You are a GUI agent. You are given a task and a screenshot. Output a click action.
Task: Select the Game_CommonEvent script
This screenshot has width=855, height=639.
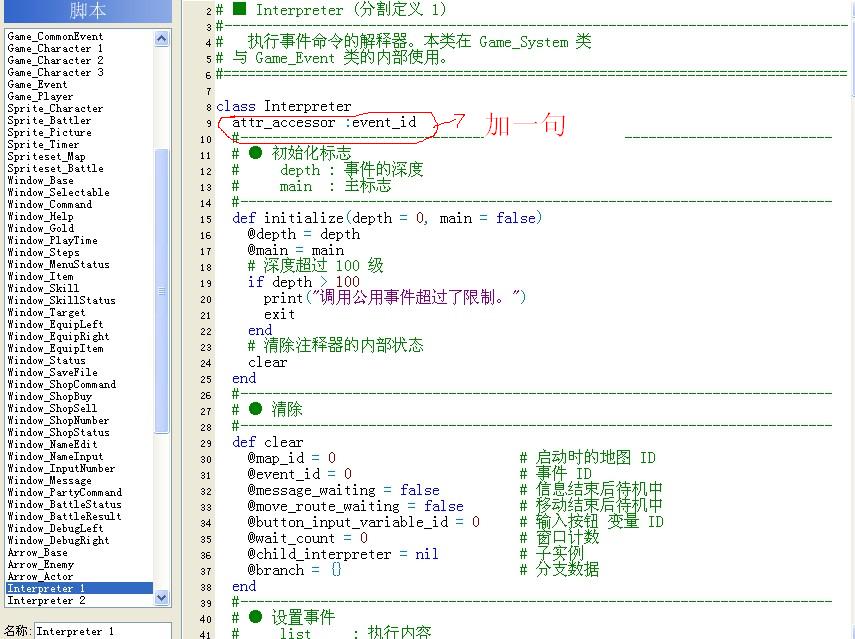pos(55,37)
